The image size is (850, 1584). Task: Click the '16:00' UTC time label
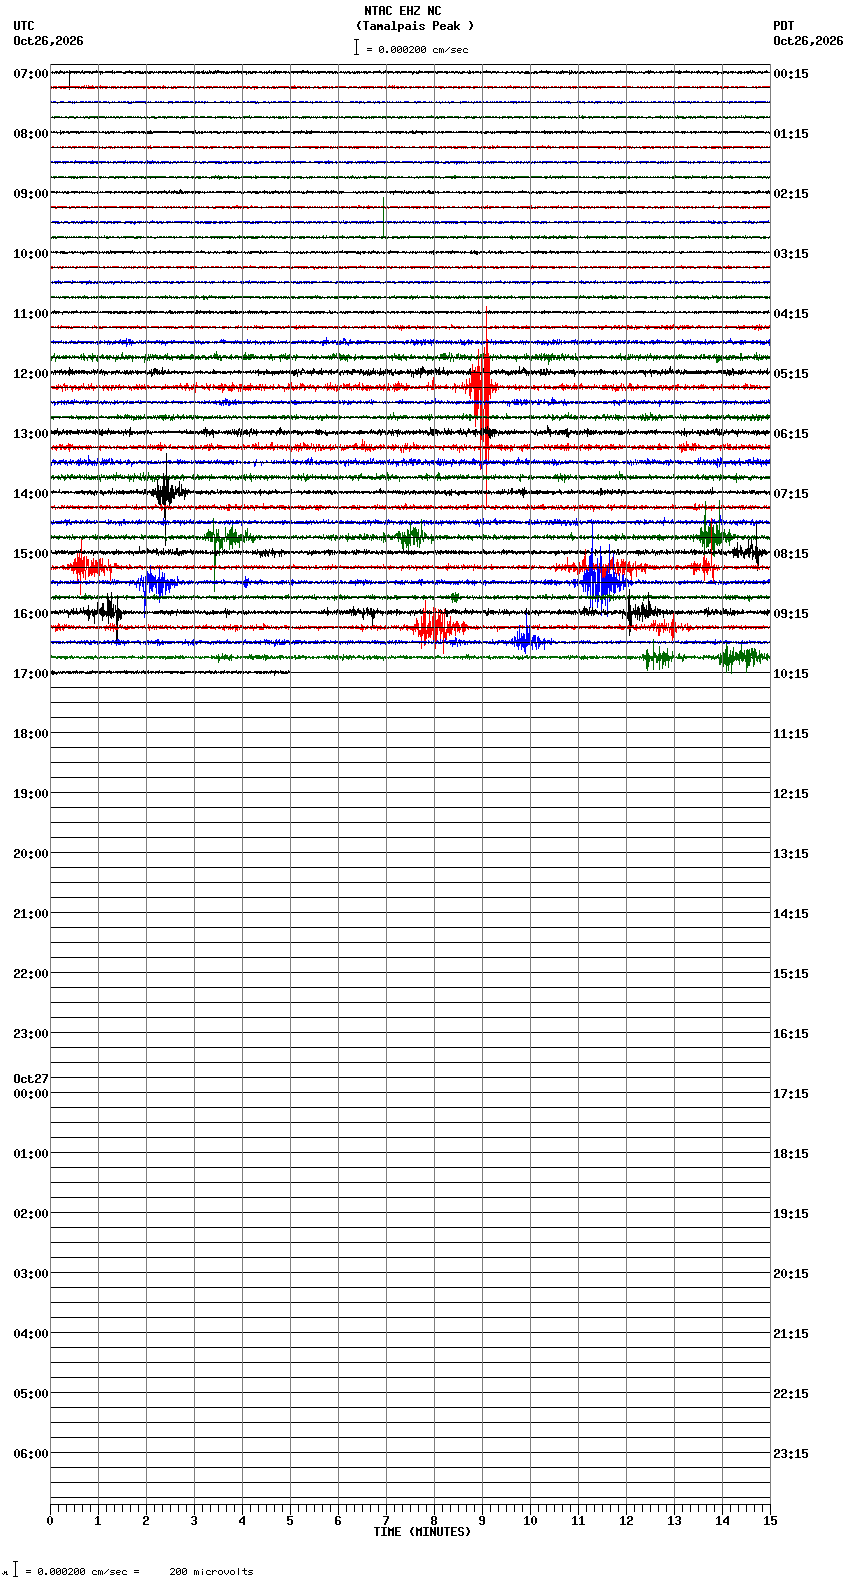(31, 614)
